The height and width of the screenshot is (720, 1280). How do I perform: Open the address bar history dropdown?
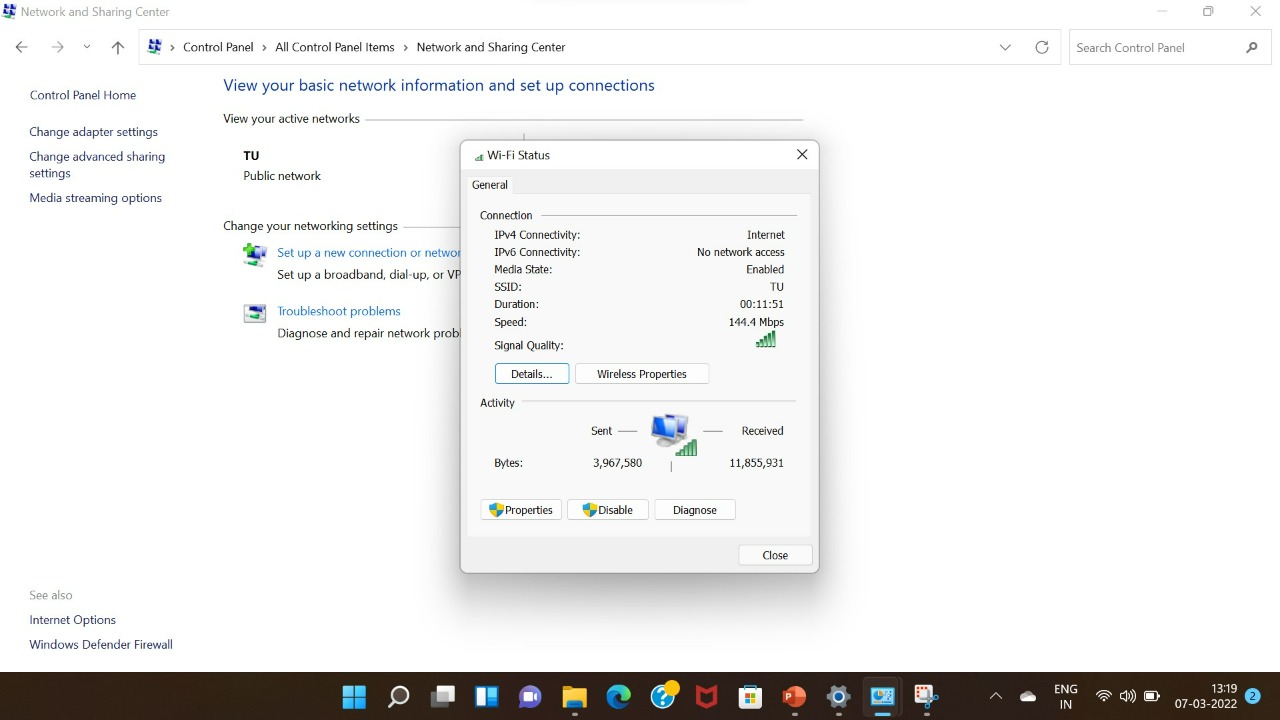coord(1005,47)
